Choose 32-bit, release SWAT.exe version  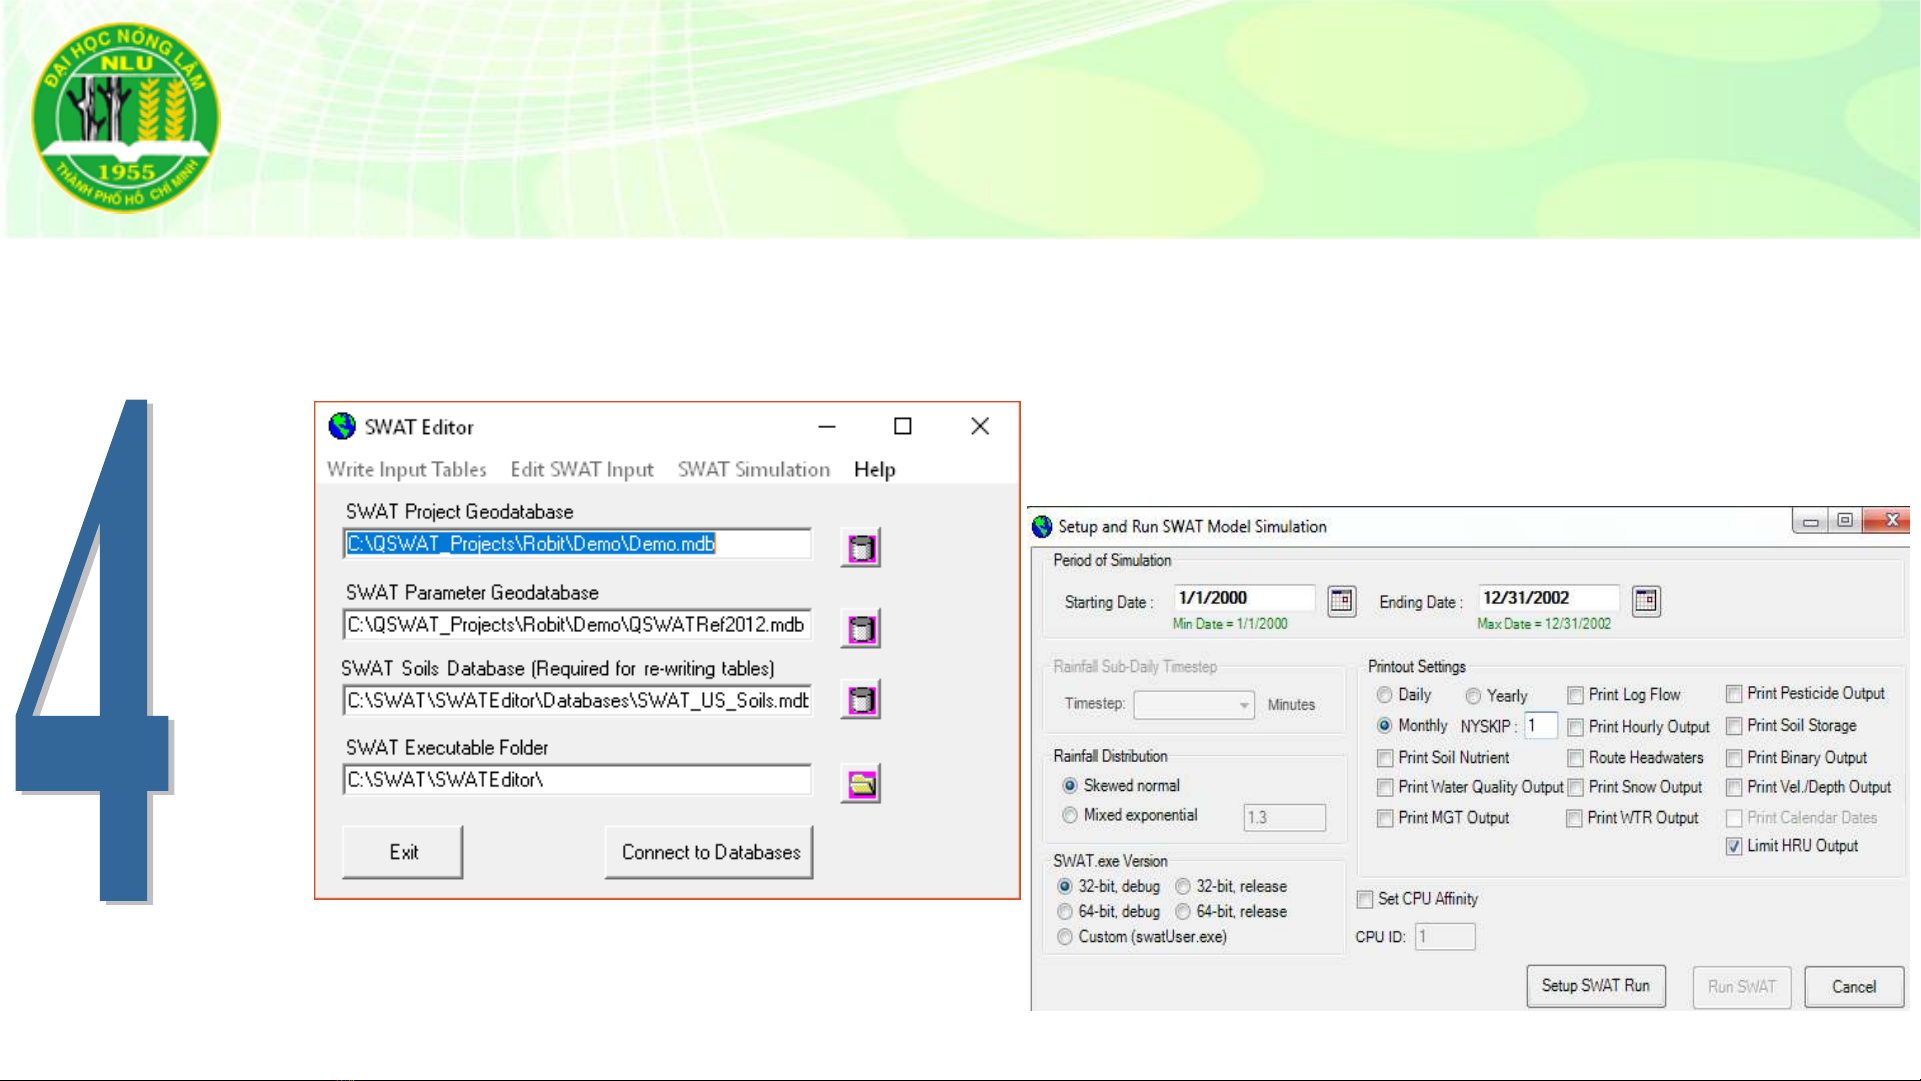(1183, 886)
